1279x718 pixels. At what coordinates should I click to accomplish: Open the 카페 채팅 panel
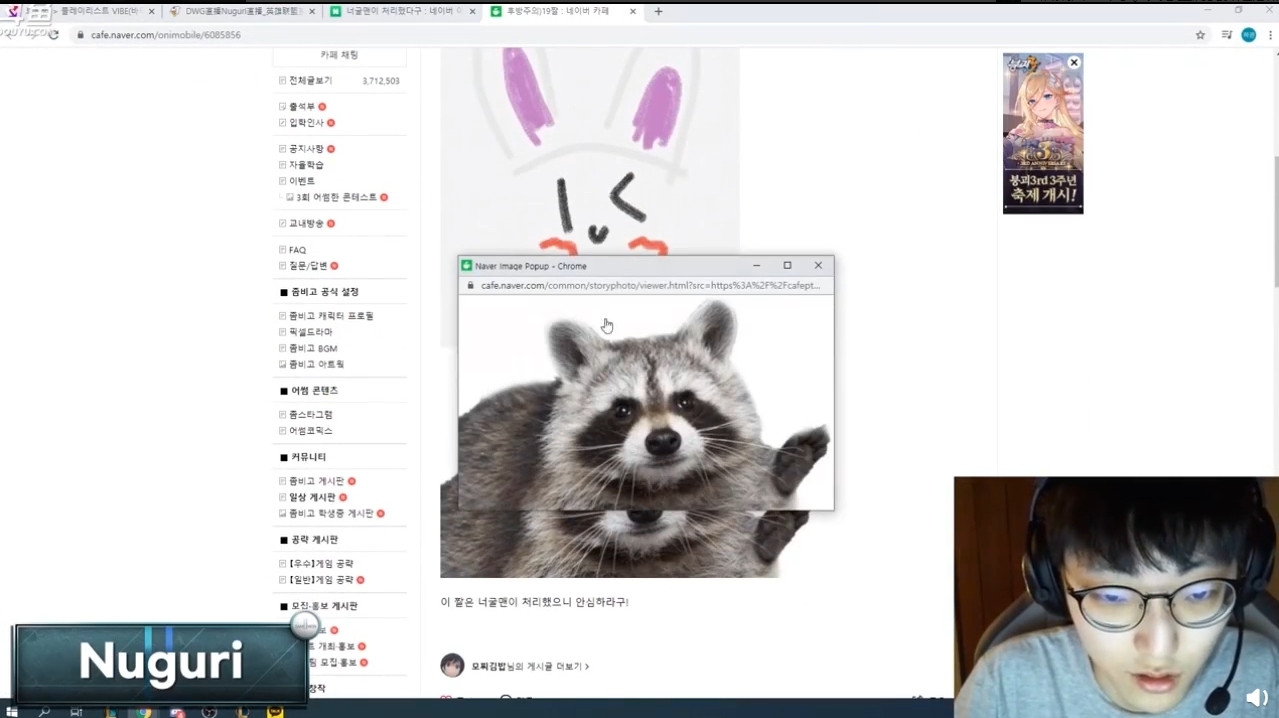(338, 55)
